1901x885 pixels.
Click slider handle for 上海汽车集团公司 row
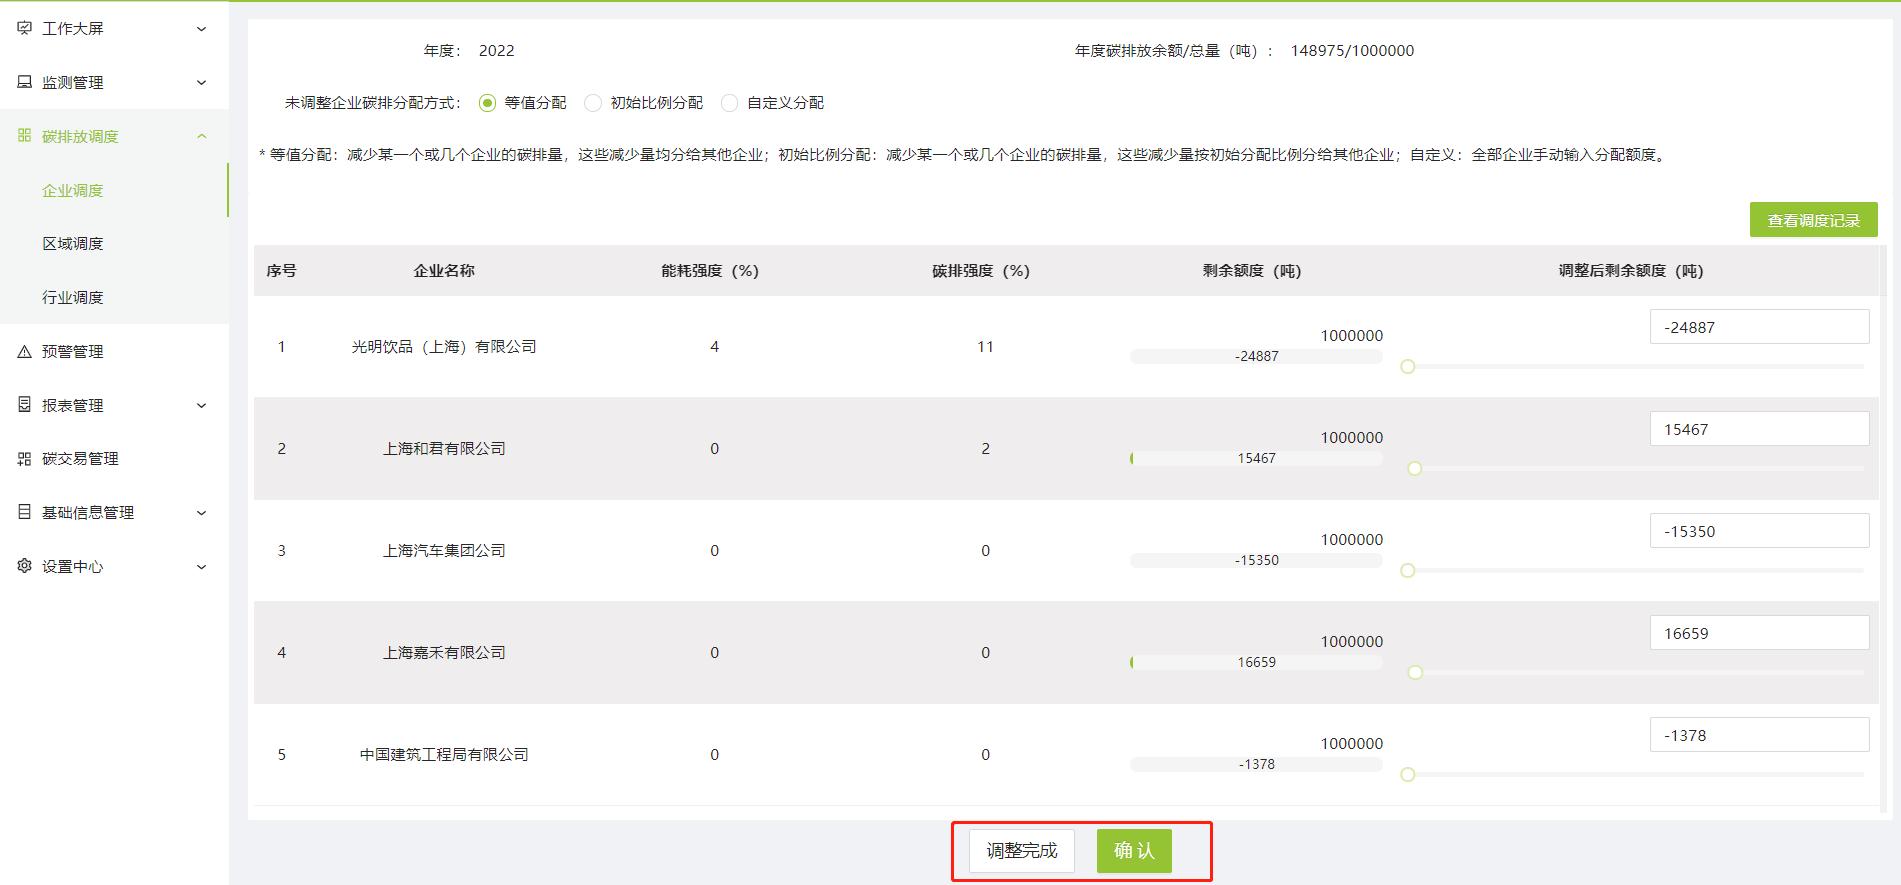(1407, 571)
